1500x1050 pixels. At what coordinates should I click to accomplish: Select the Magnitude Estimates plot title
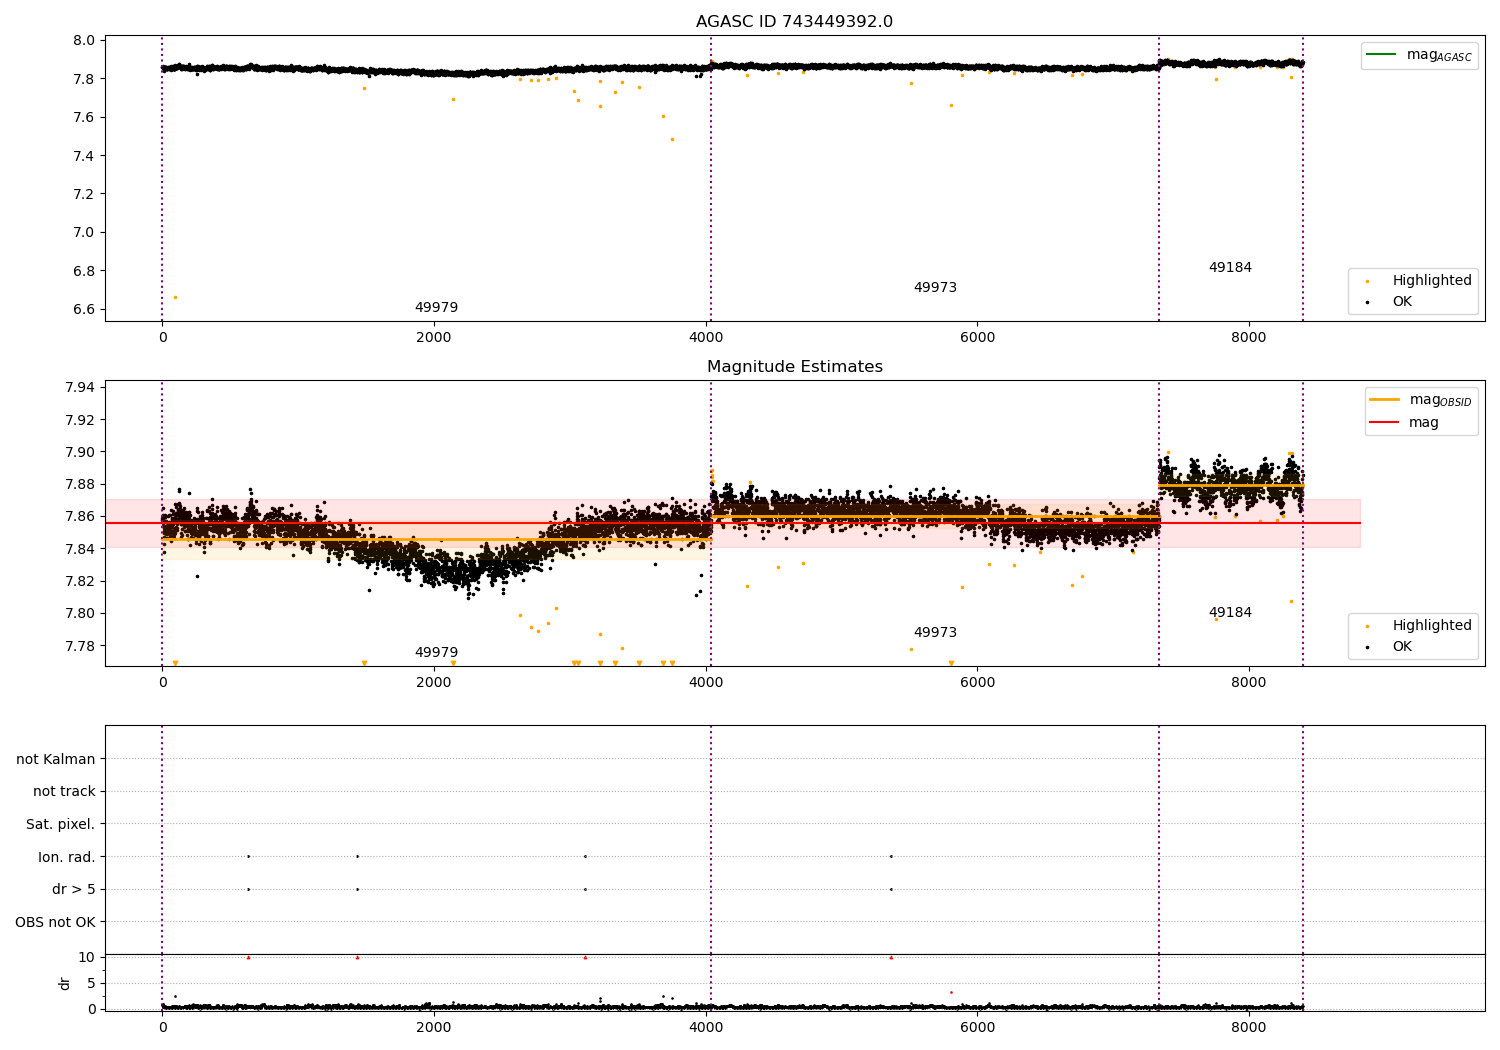coord(794,367)
